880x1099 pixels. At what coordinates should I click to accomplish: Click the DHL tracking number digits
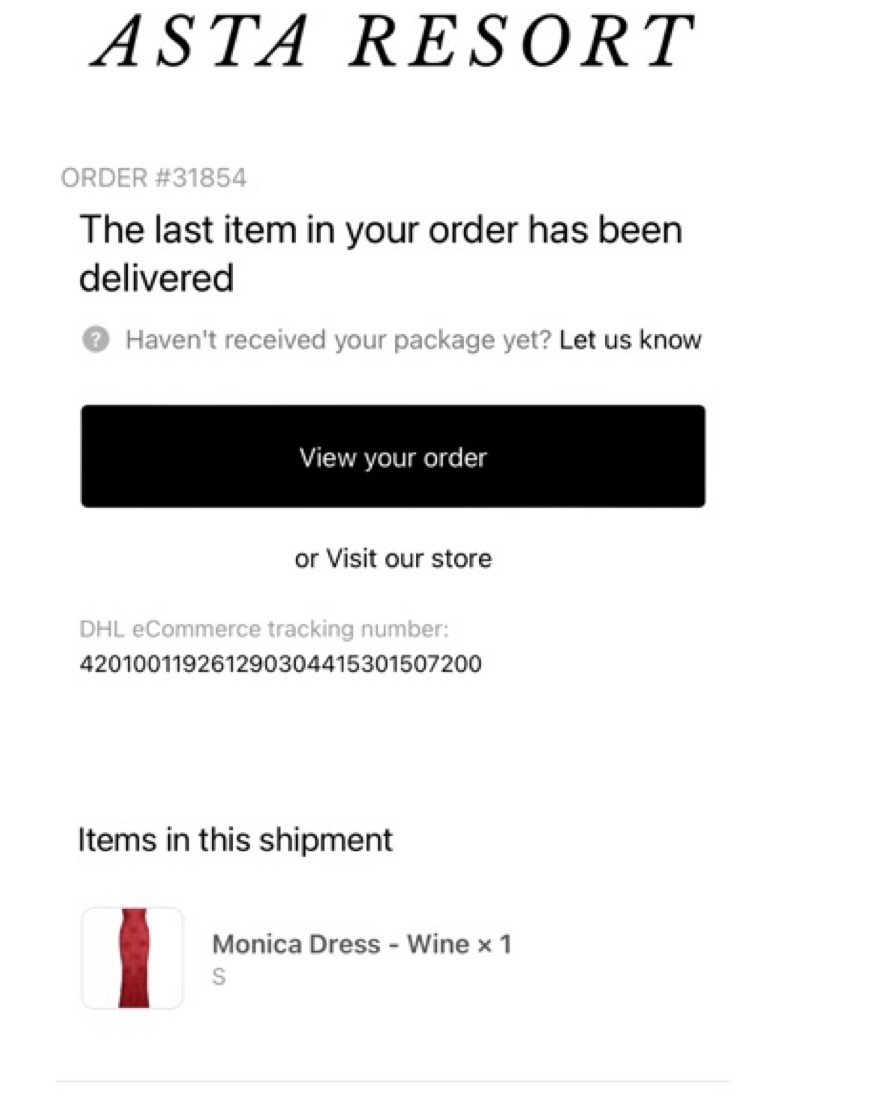tap(280, 664)
